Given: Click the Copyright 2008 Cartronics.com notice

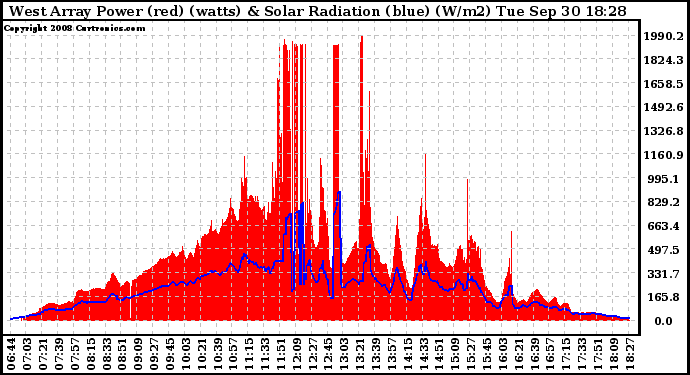Looking at the screenshot, I should [x=75, y=28].
